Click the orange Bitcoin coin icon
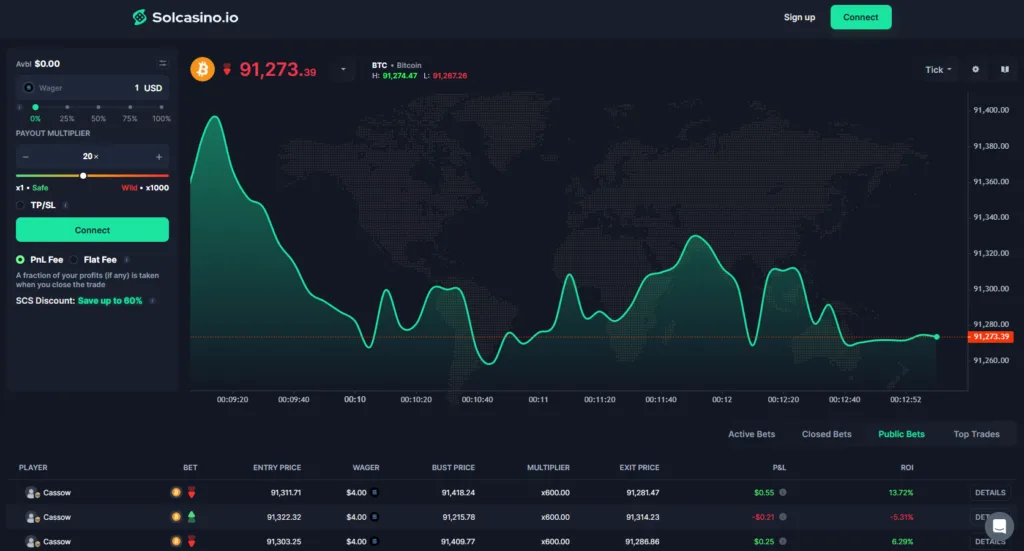This screenshot has height=551, width=1024. (203, 70)
